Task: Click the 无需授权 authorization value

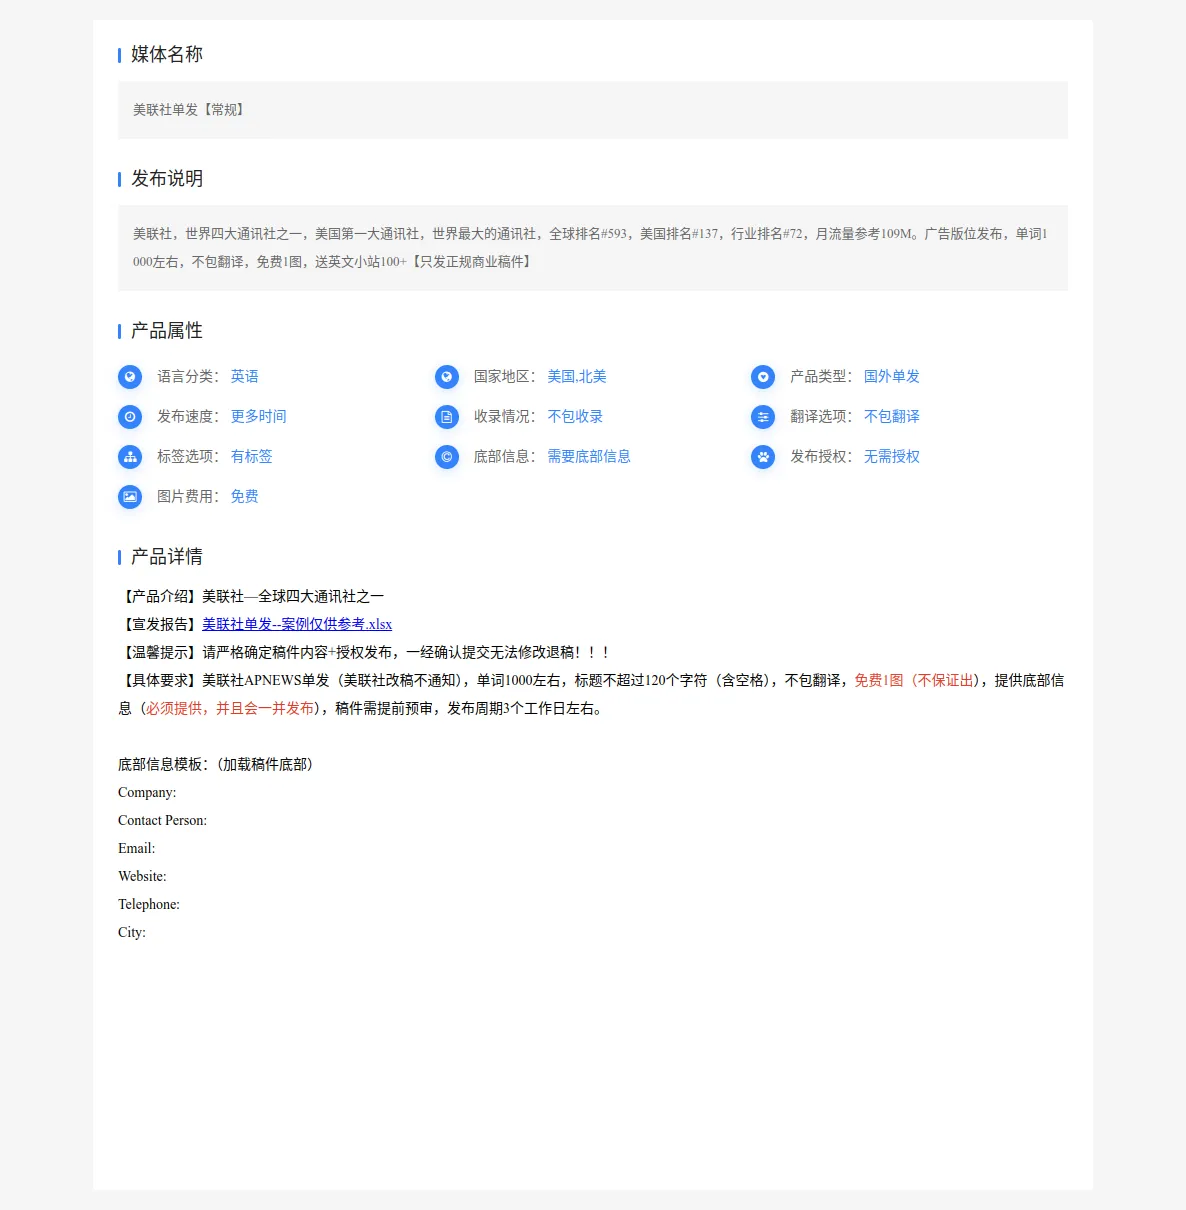Action: point(892,457)
